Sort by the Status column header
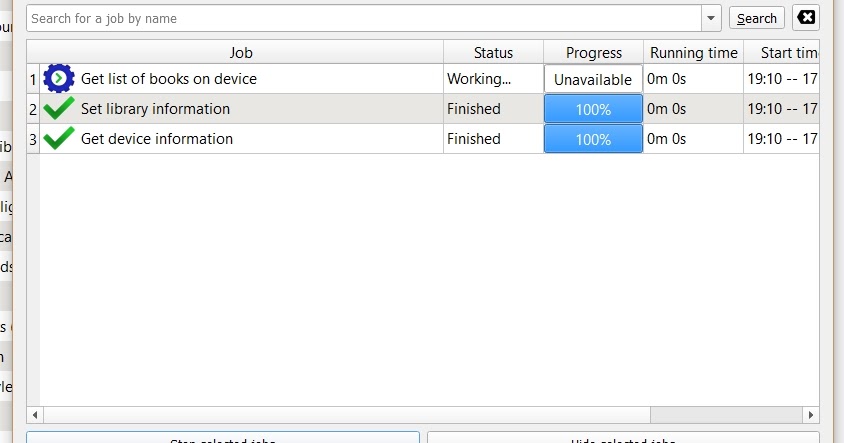Image resolution: width=844 pixels, height=443 pixels. coord(493,52)
